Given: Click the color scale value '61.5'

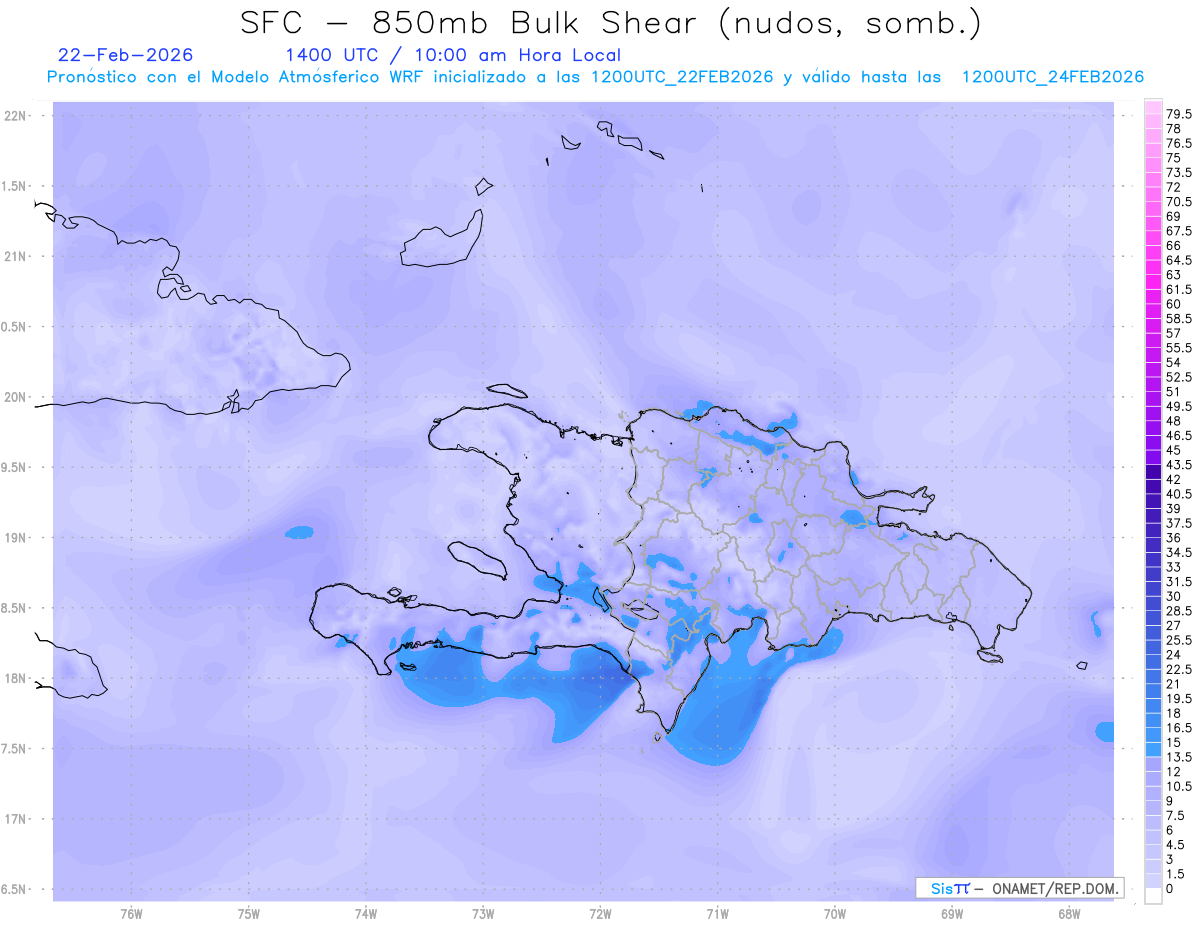Looking at the screenshot, I should (1179, 289).
